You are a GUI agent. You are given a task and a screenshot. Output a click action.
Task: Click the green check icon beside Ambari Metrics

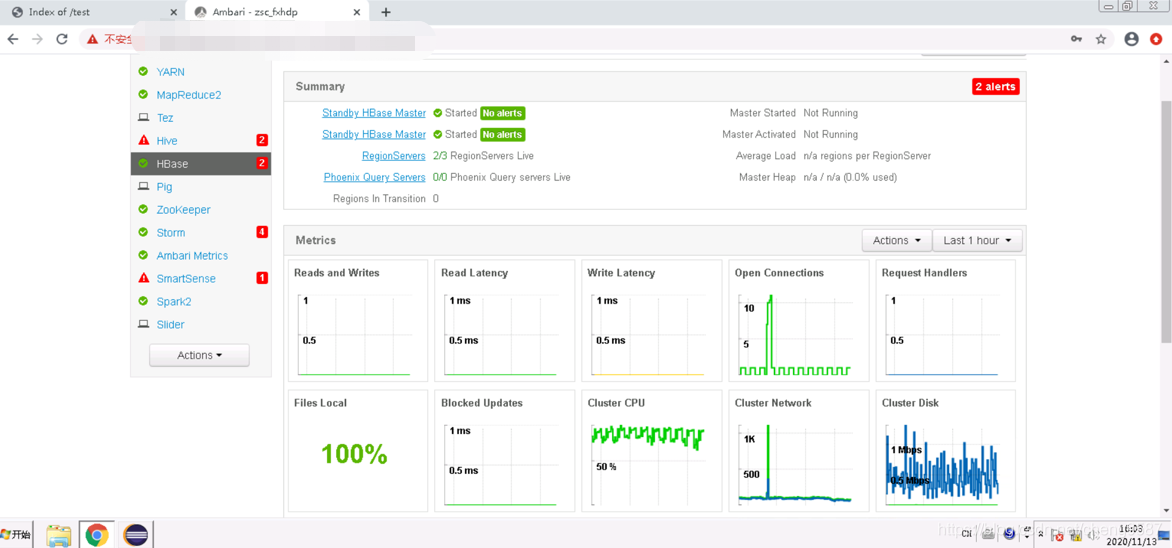143,255
